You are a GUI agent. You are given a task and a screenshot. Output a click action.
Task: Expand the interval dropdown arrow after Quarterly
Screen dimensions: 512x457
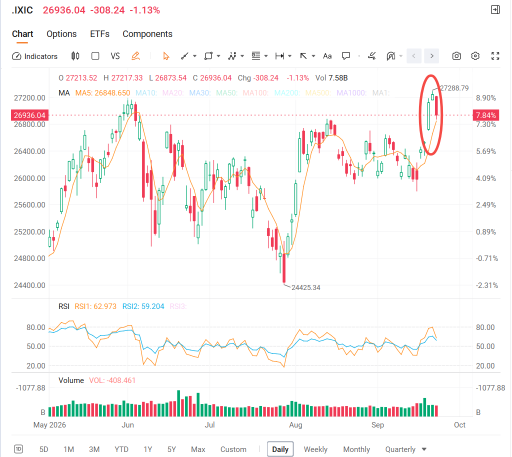point(424,449)
